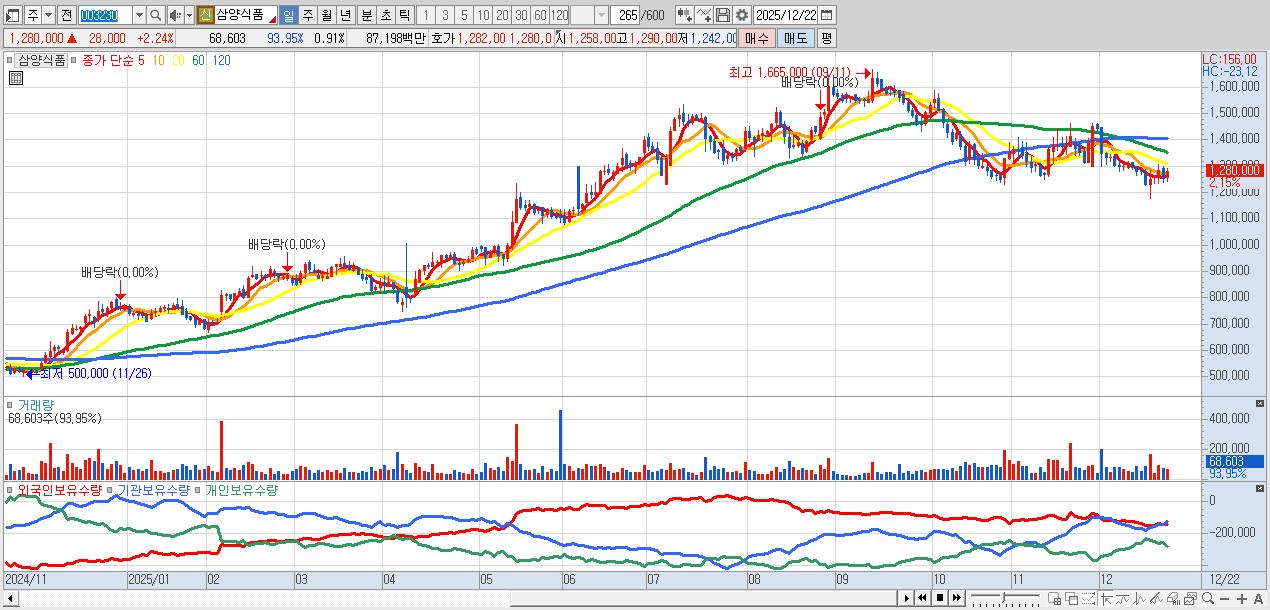Open the dropdown arrow beside speaker icon

tap(189, 15)
